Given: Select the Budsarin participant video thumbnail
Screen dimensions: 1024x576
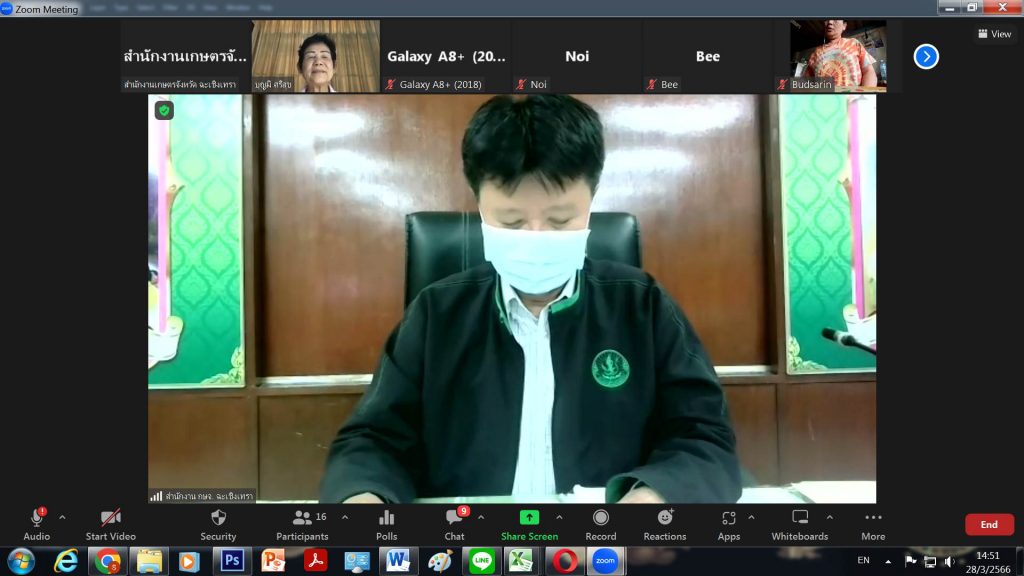Looking at the screenshot, I should pos(838,56).
